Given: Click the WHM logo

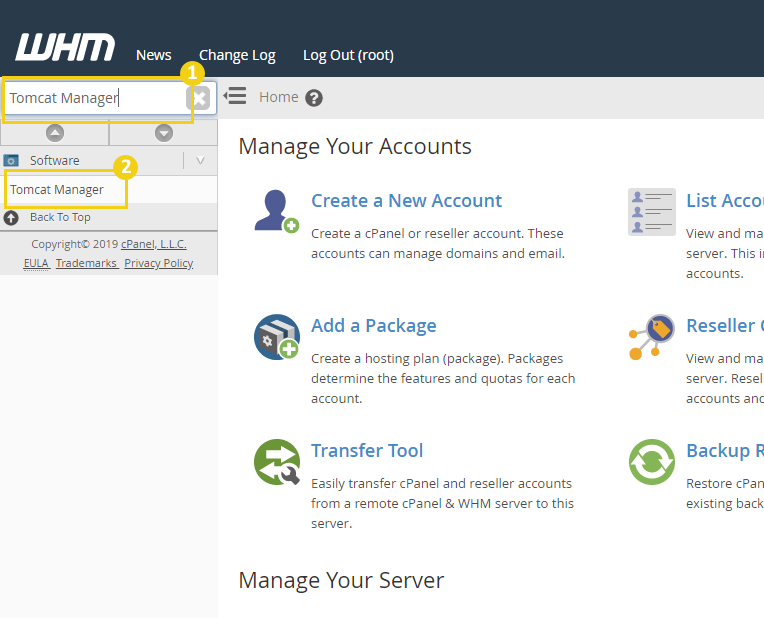Looking at the screenshot, I should [65, 47].
